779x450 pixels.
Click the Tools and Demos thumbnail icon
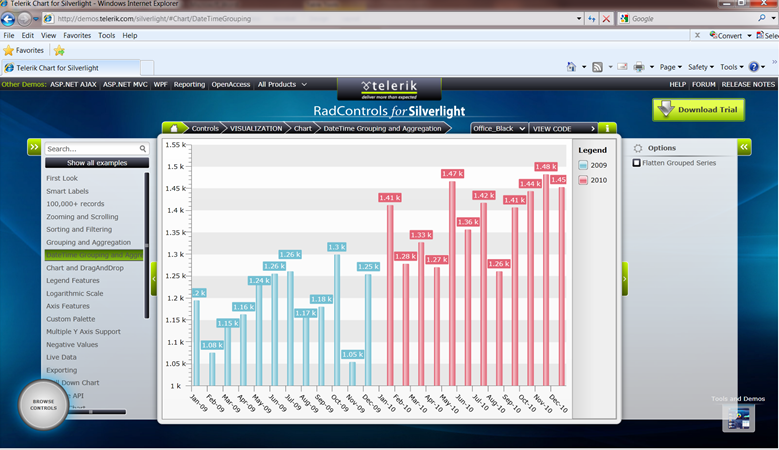coord(739,418)
